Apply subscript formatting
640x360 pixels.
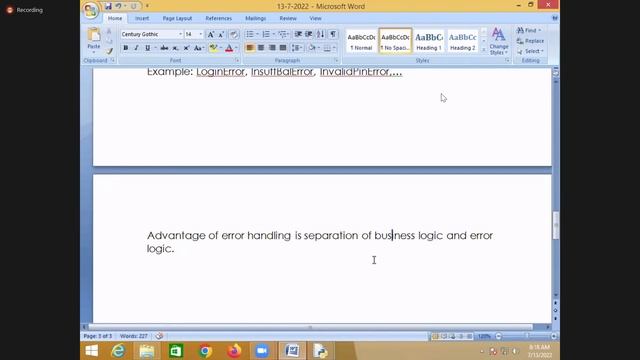(x=175, y=48)
